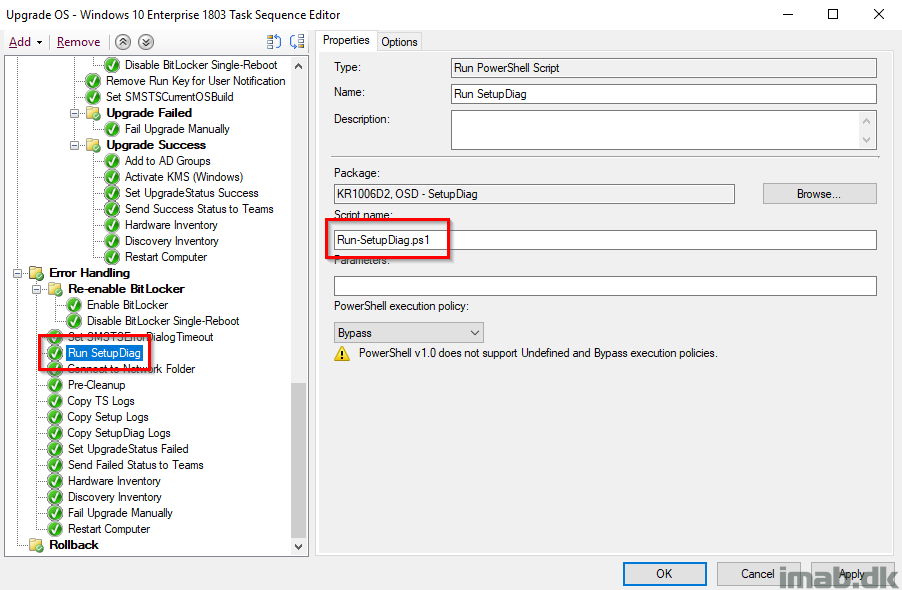Click the green check icon beside Enable BitLocker

[74, 305]
